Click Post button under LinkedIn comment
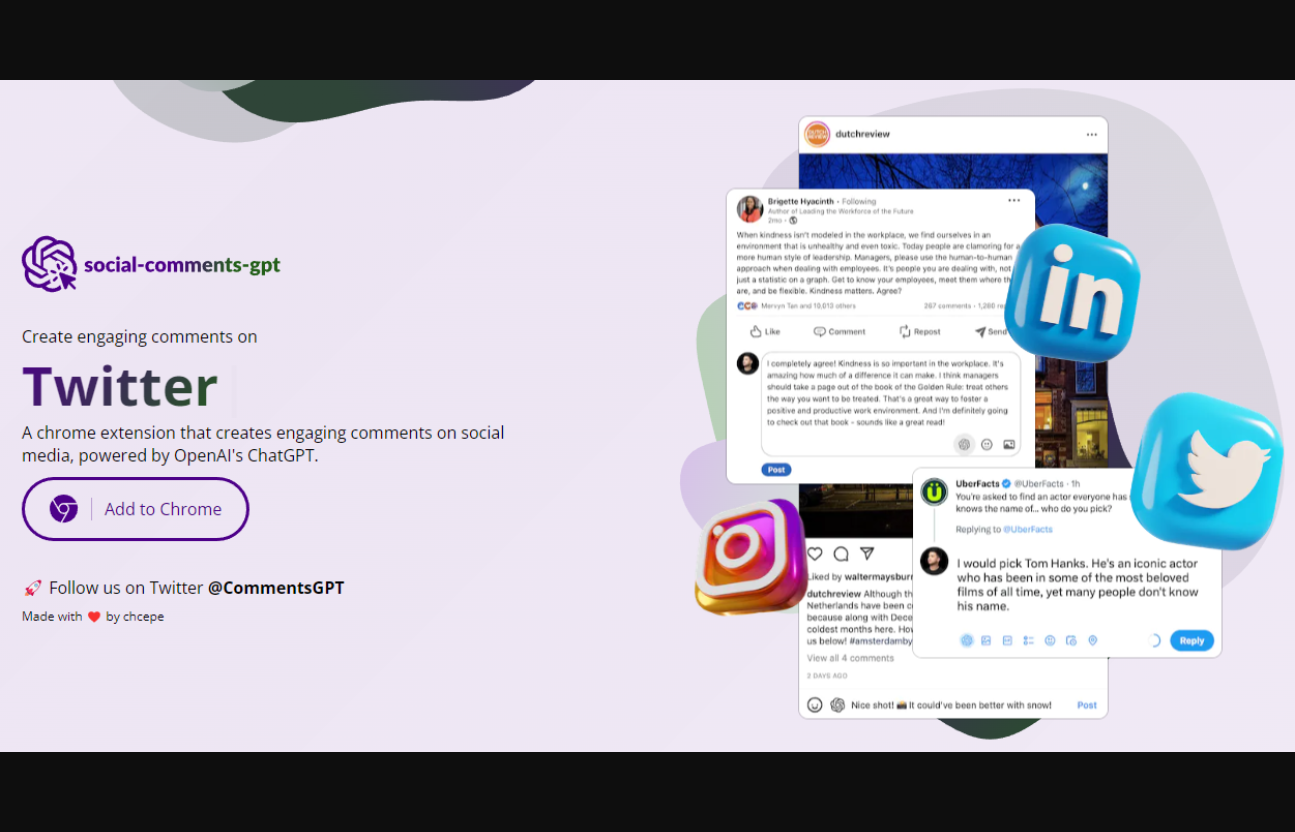This screenshot has height=832, width=1295. coord(776,470)
